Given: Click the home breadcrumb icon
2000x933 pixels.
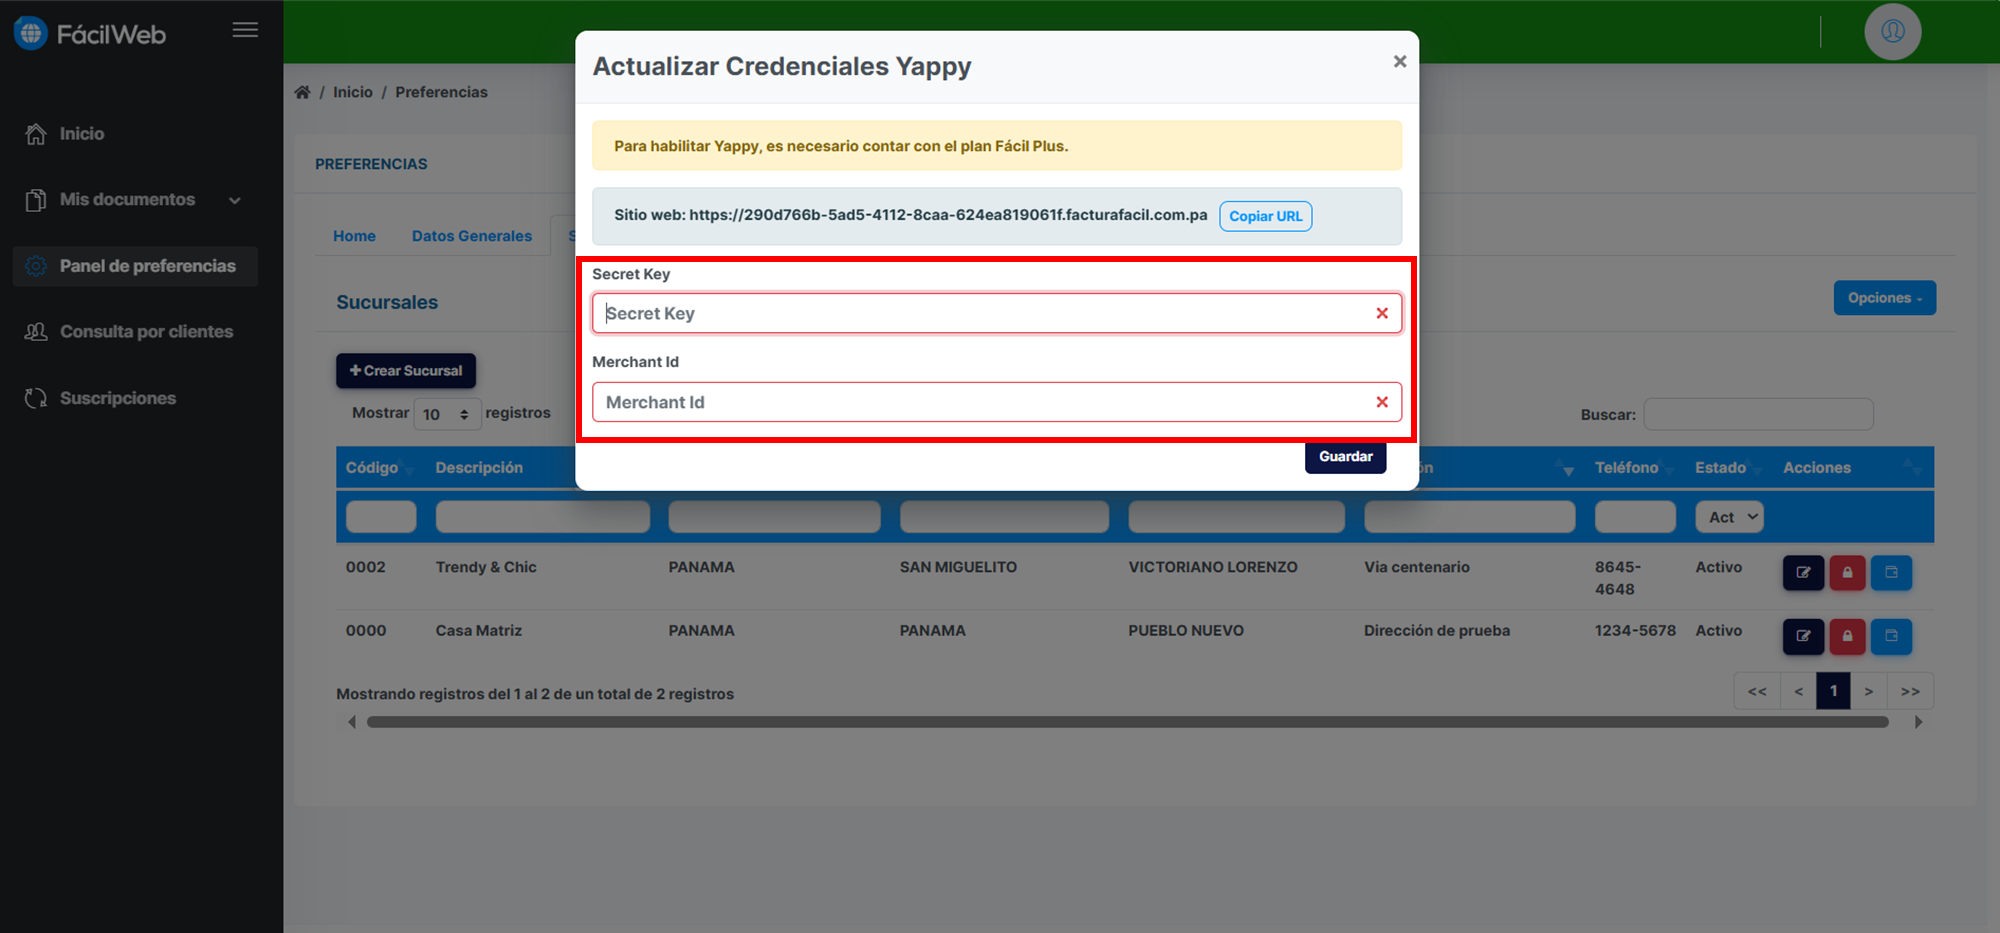Looking at the screenshot, I should (x=302, y=92).
